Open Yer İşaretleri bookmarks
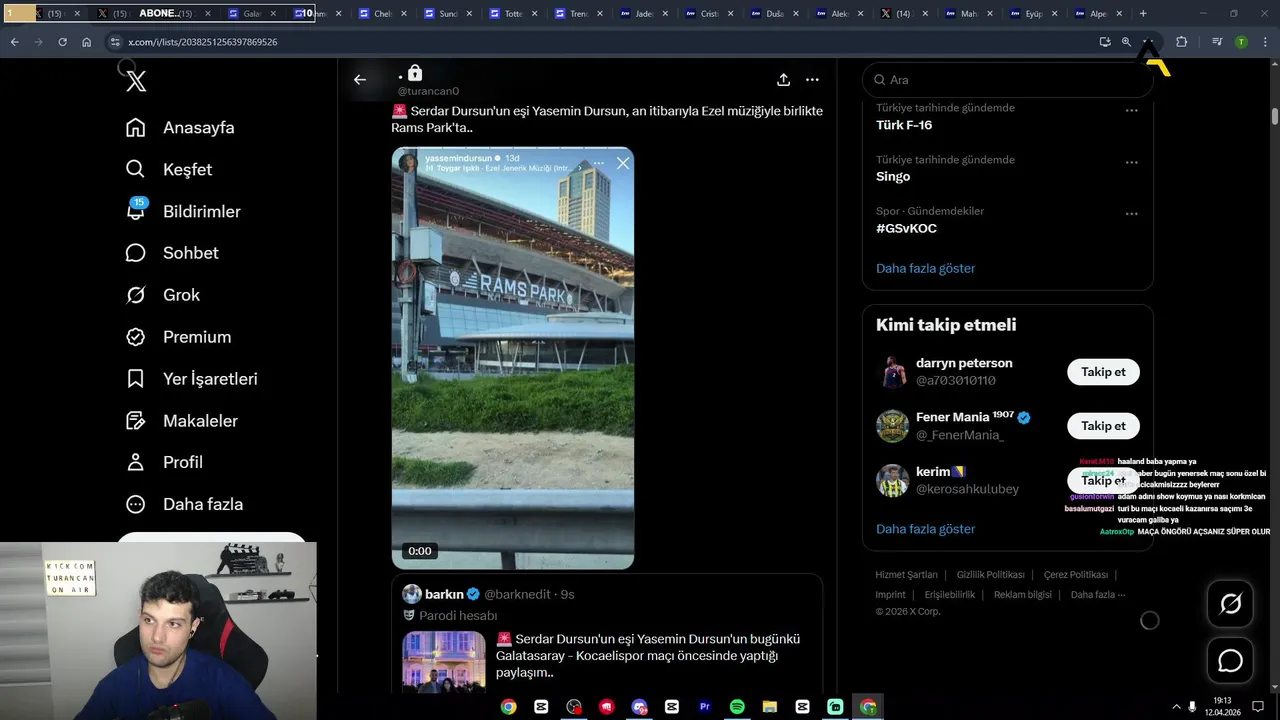The height and width of the screenshot is (720, 1280). 191,379
